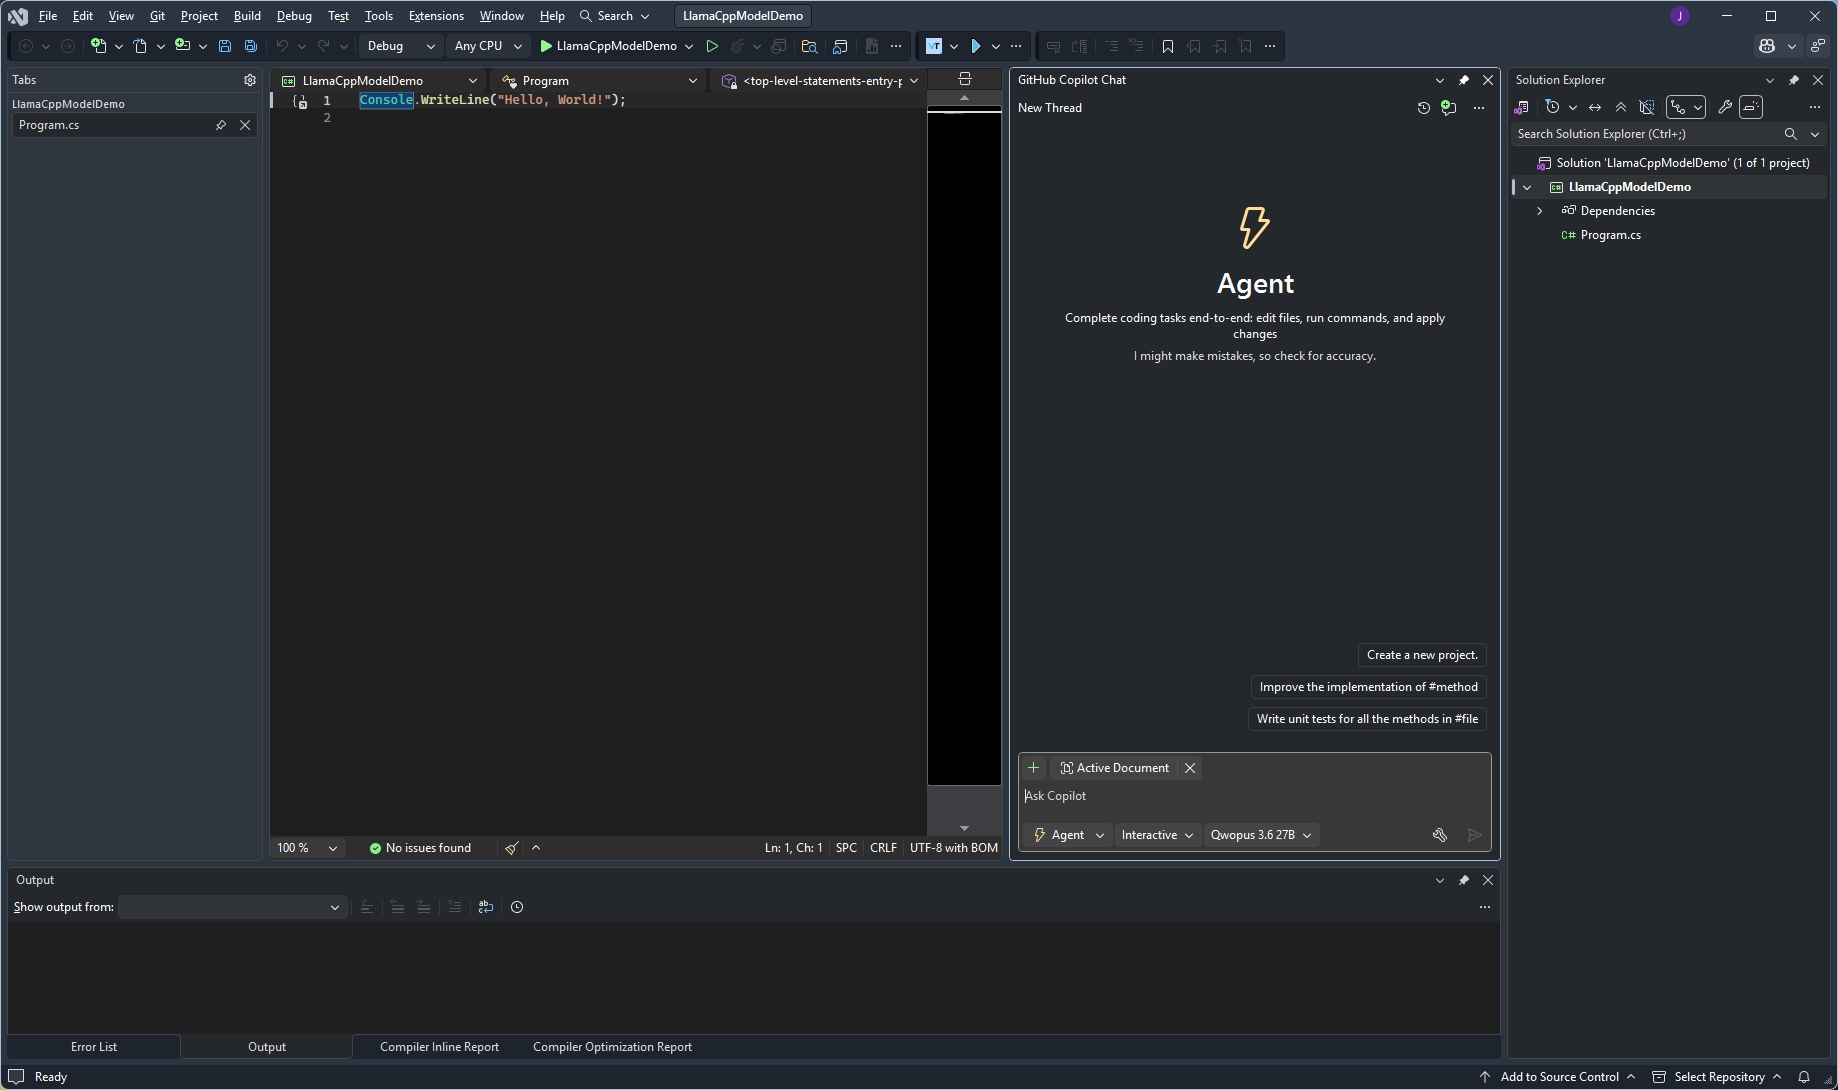Click the Ask Copilot input field
The width and height of the screenshot is (1838, 1090).
coord(1254,796)
